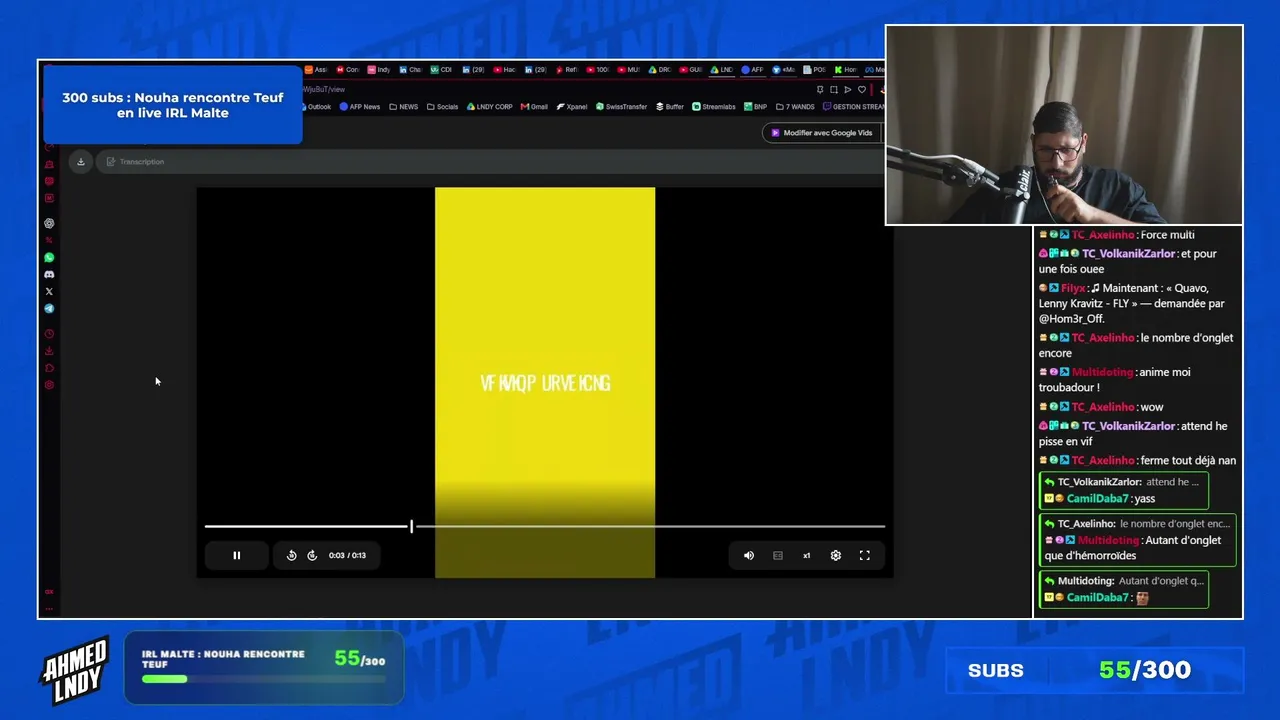Click the page URL in address bar

point(324,89)
